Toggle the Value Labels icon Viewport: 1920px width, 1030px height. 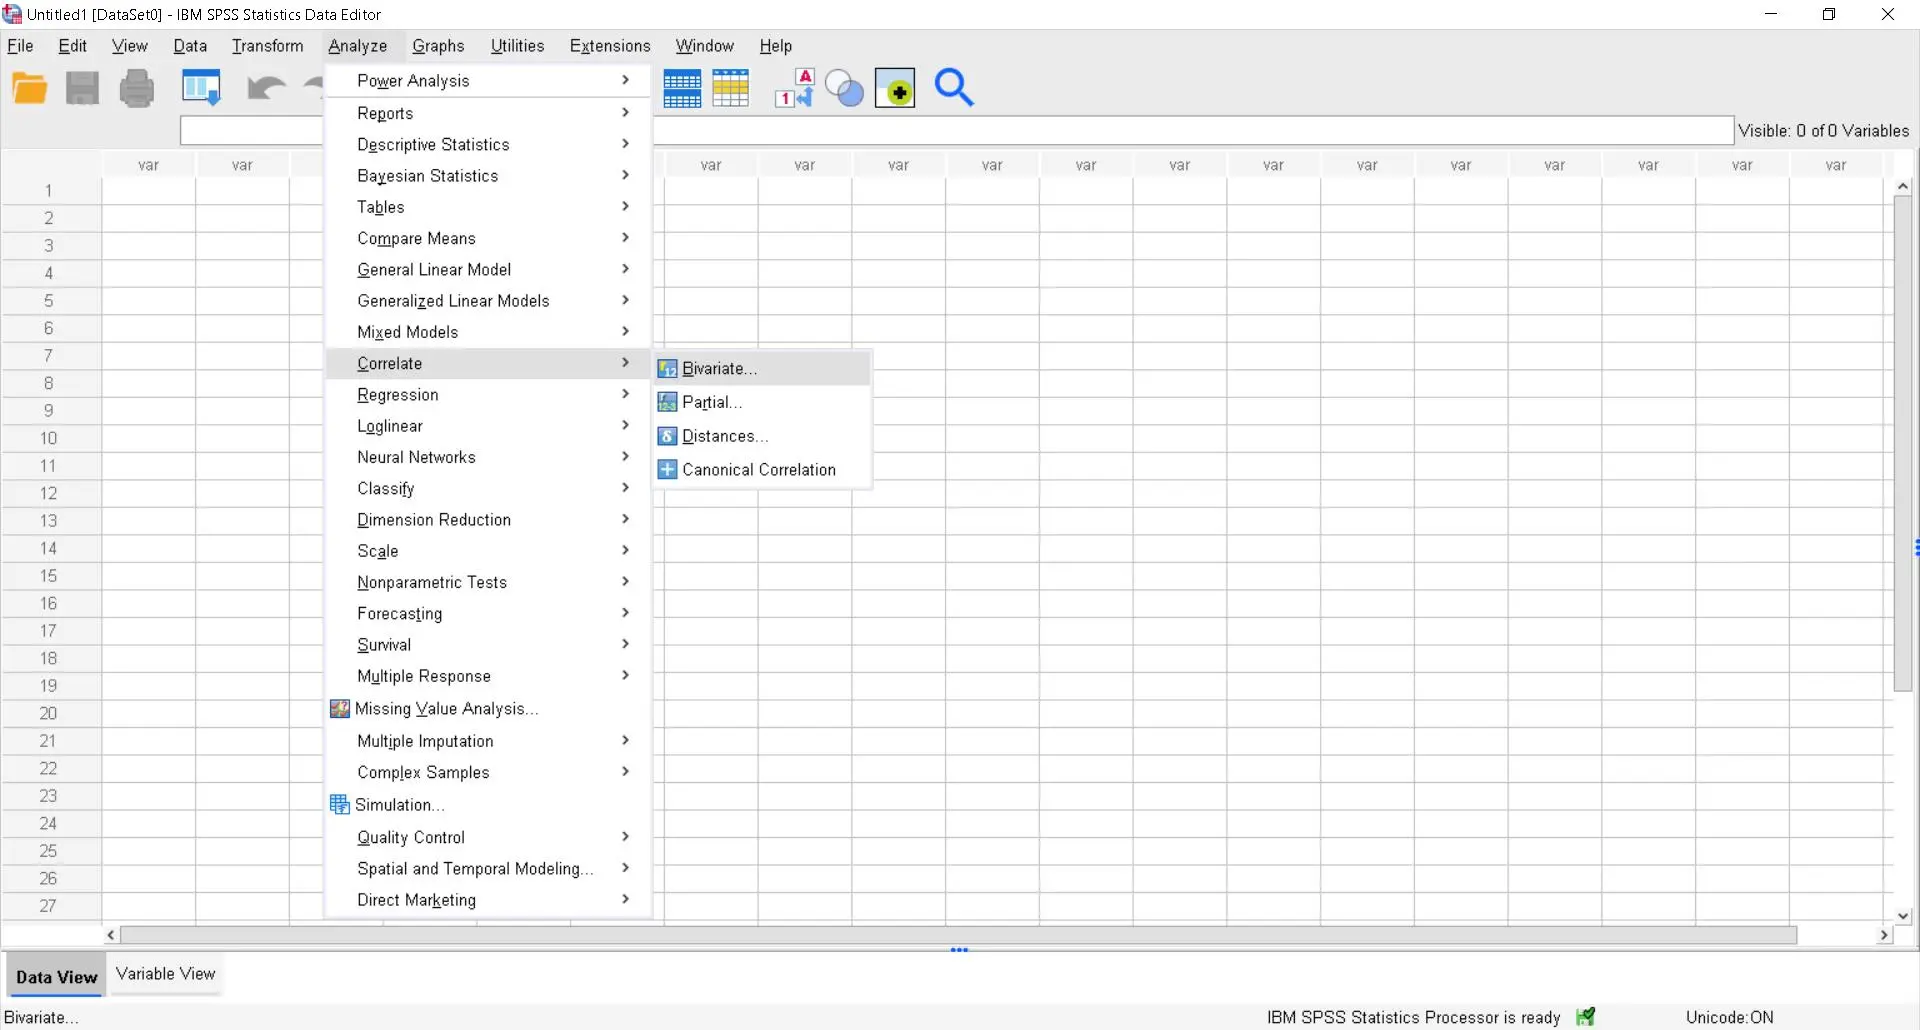pos(795,89)
